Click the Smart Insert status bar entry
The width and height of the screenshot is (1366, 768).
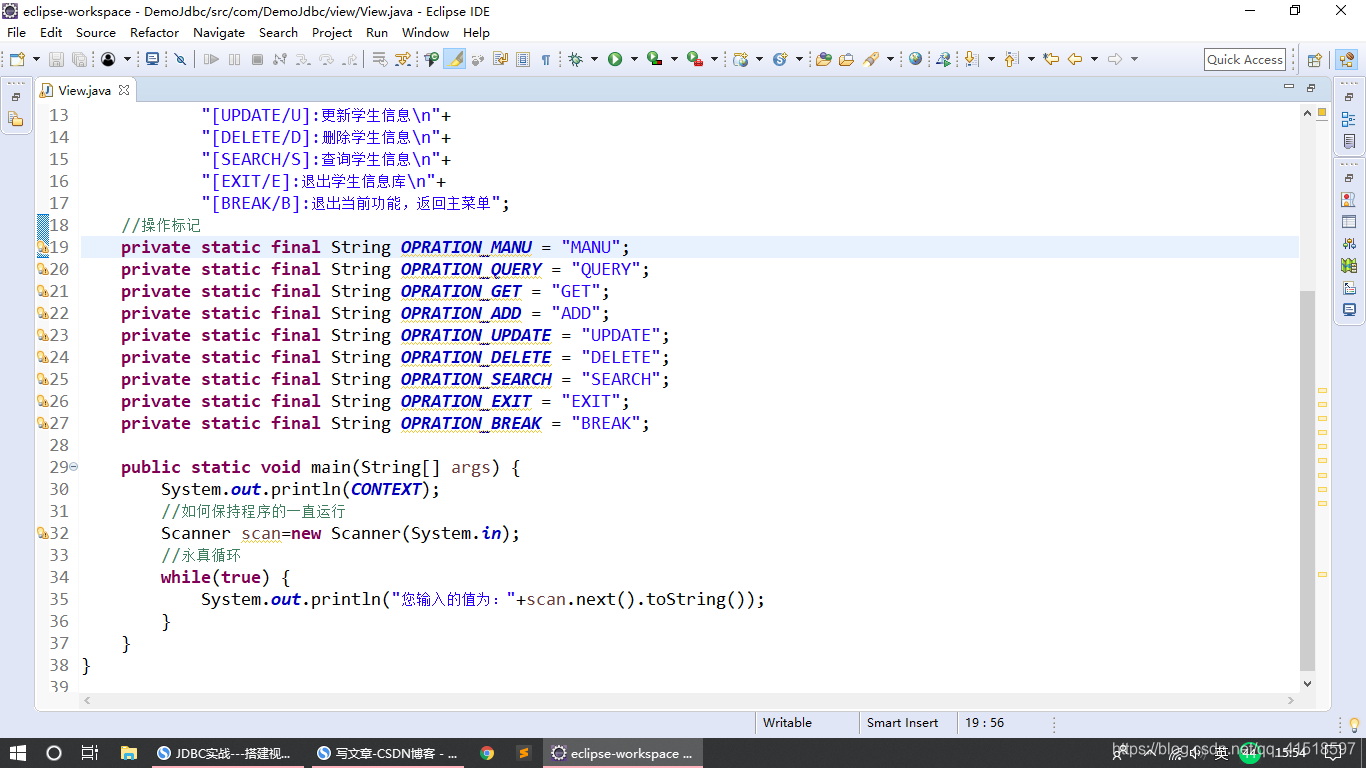coord(902,723)
